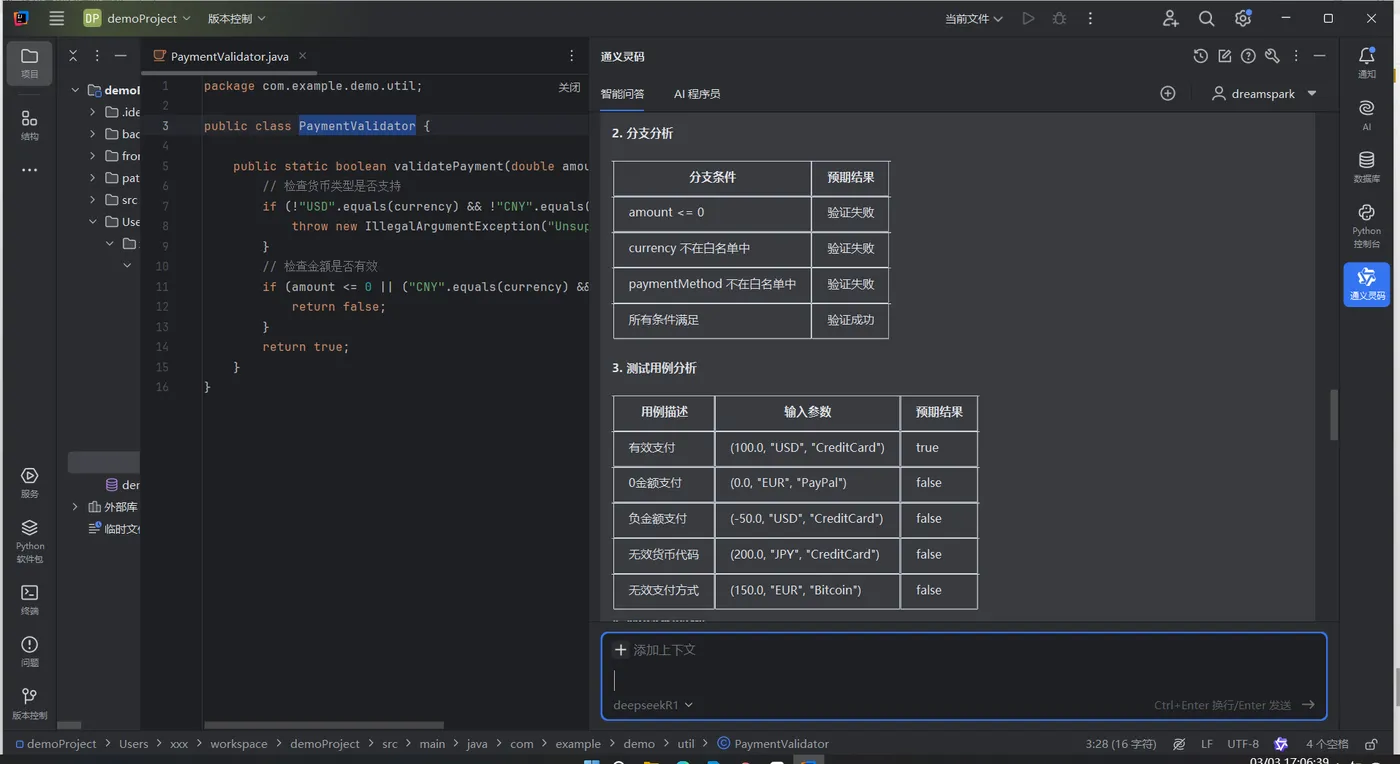This screenshot has width=1400, height=764.
Task: Open the 当前文件 run configuration dropdown
Action: pos(974,18)
